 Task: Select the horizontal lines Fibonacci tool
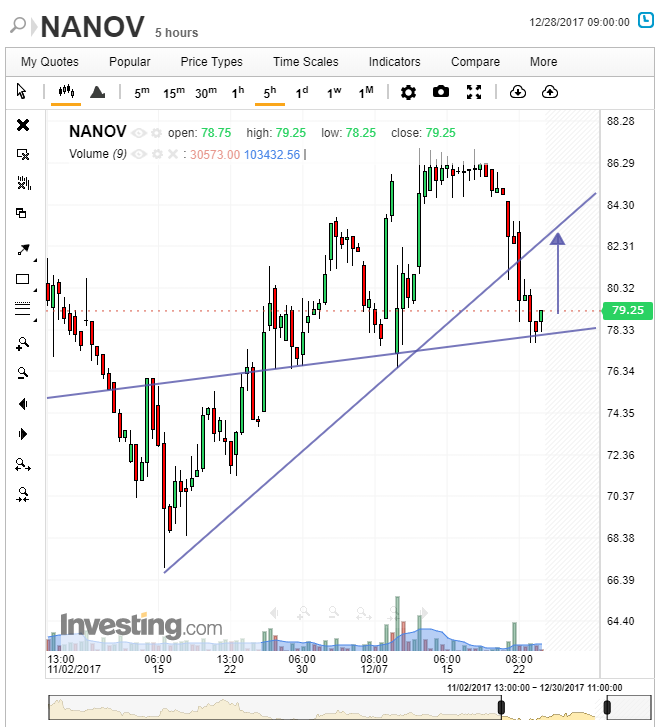pos(22,308)
